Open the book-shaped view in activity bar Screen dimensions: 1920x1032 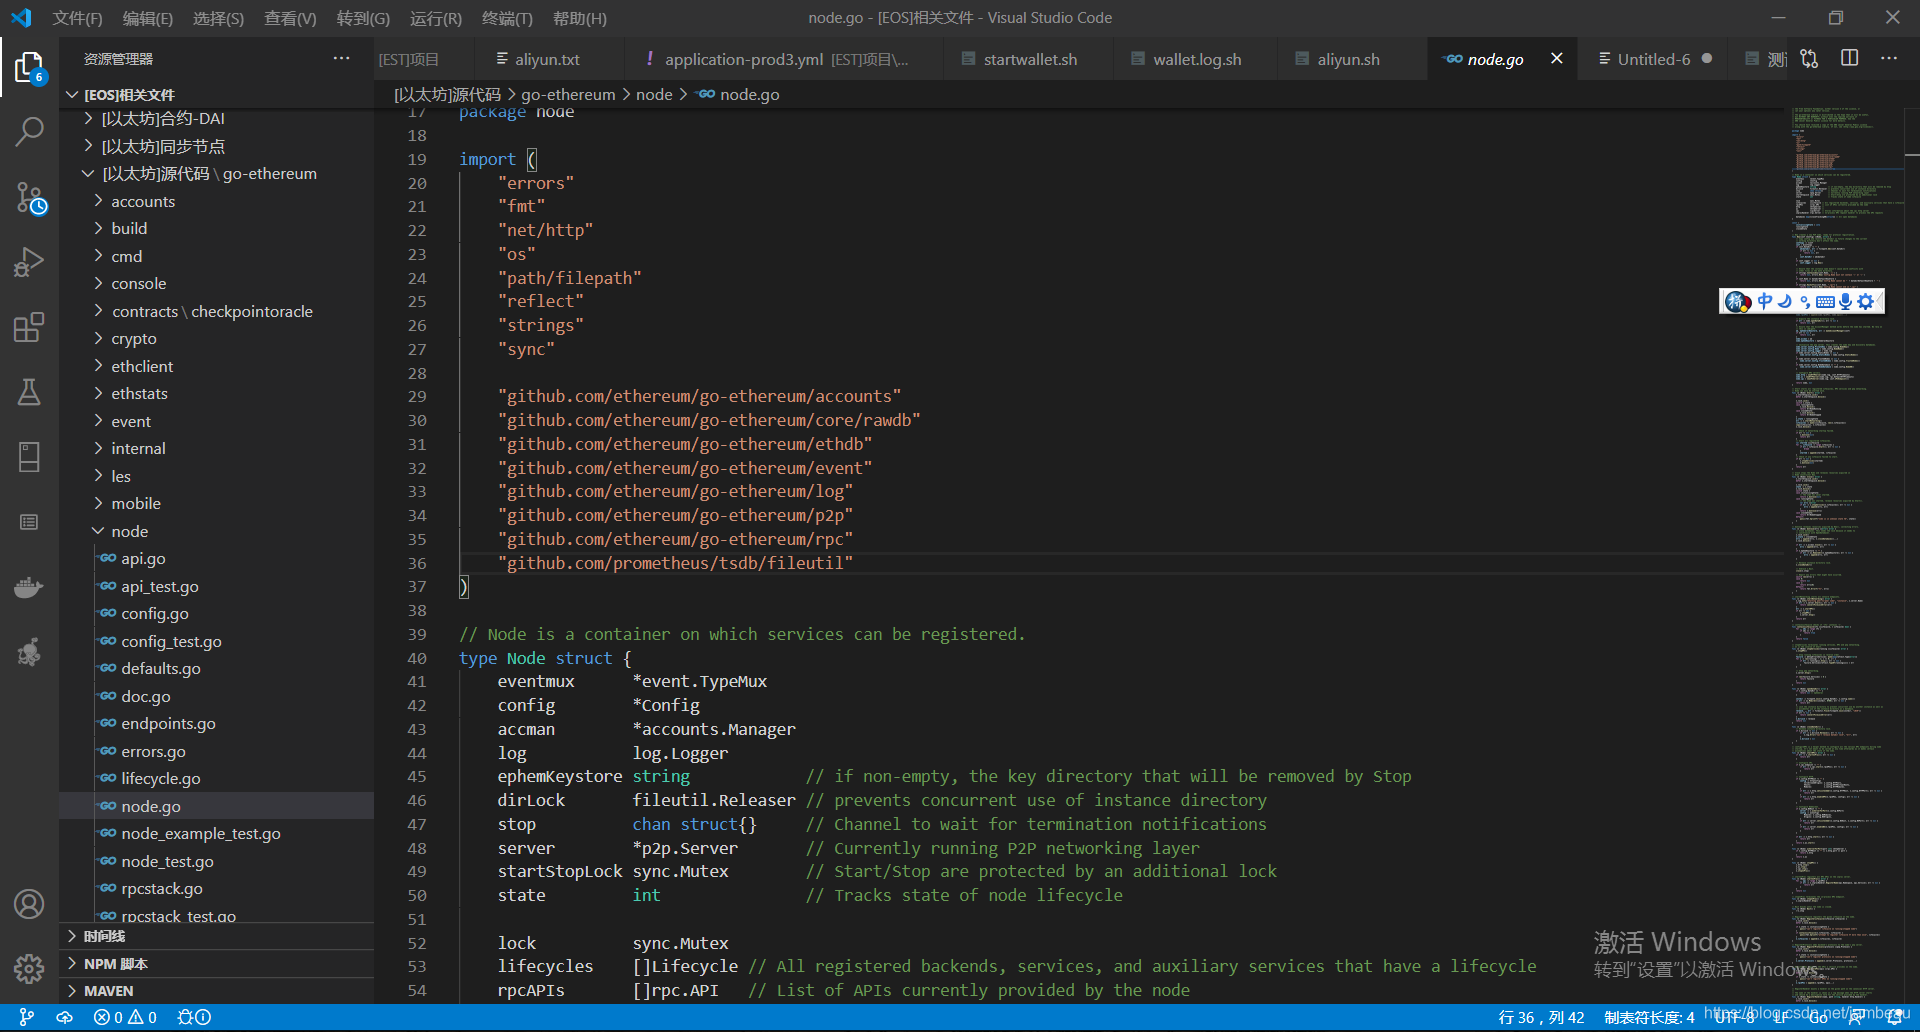tap(29, 457)
